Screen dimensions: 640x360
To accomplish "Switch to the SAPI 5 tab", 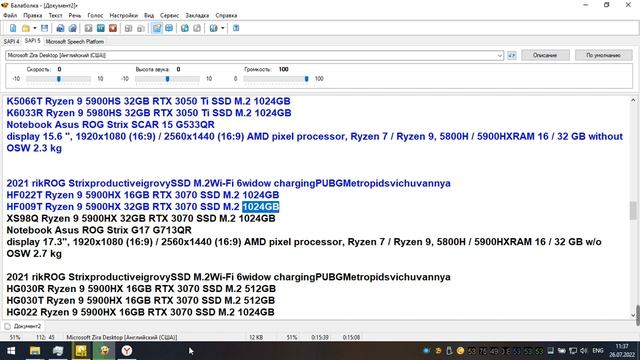I will 32,41.
